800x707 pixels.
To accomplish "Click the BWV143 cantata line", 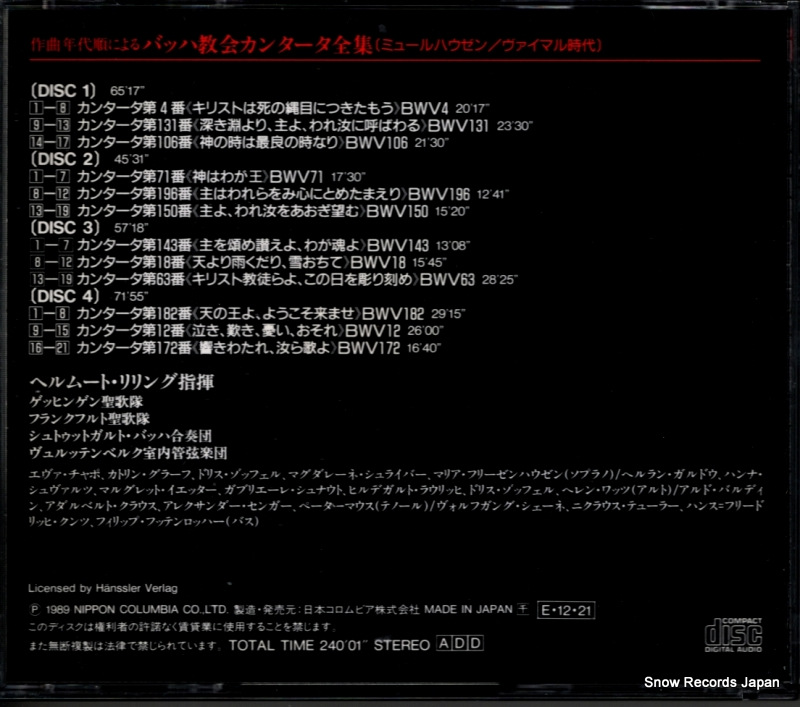I will point(249,245).
